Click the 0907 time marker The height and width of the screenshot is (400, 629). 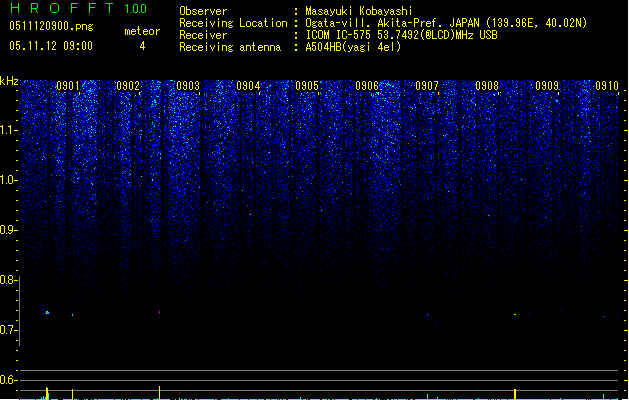(427, 86)
